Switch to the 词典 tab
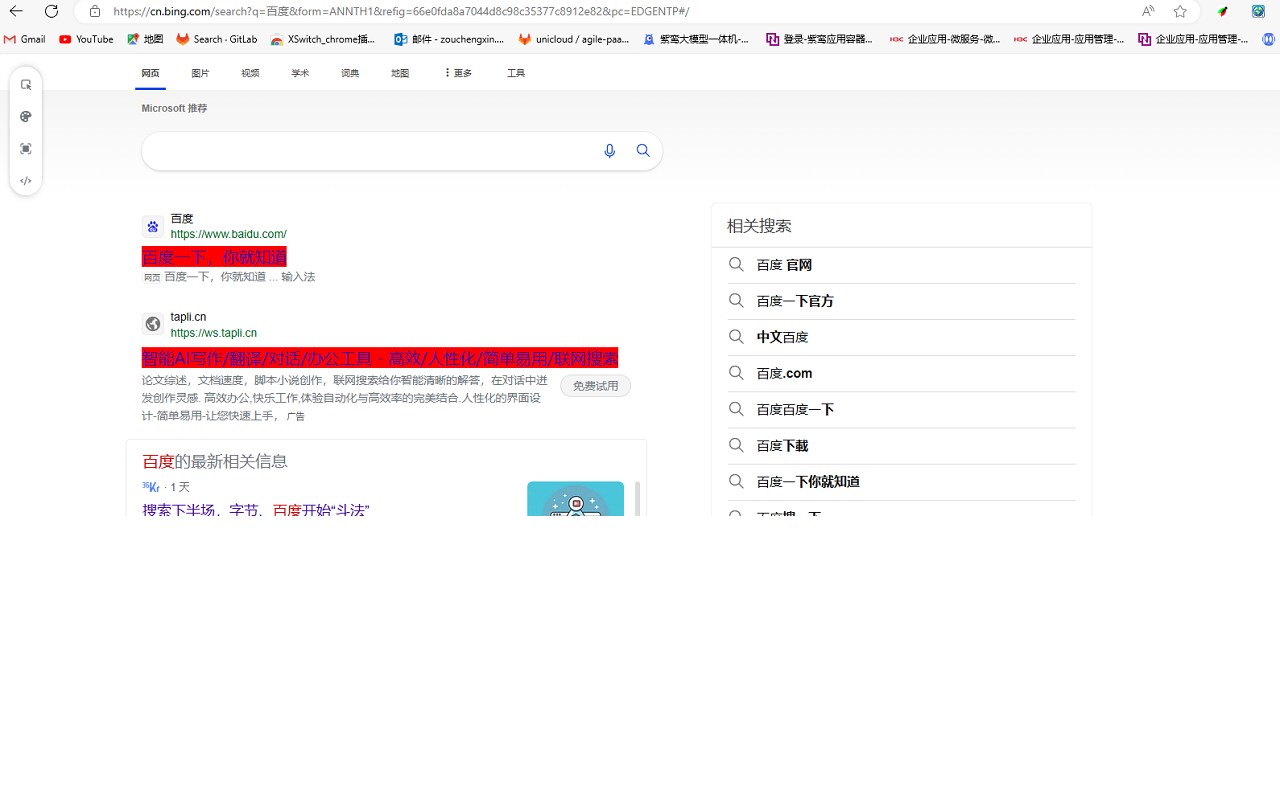The width and height of the screenshot is (1280, 800). (x=350, y=73)
